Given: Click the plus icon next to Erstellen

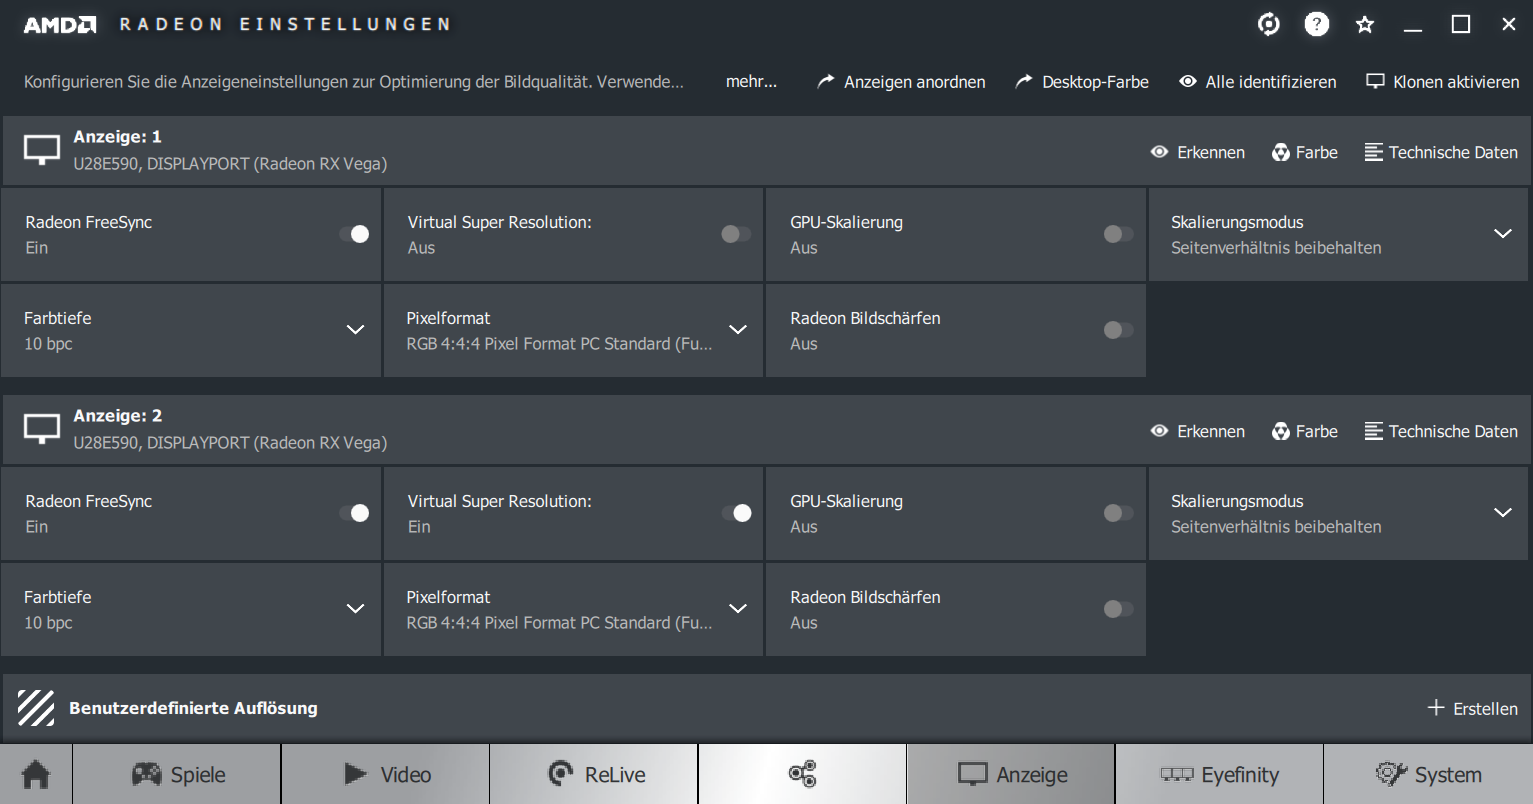Looking at the screenshot, I should (x=1436, y=708).
